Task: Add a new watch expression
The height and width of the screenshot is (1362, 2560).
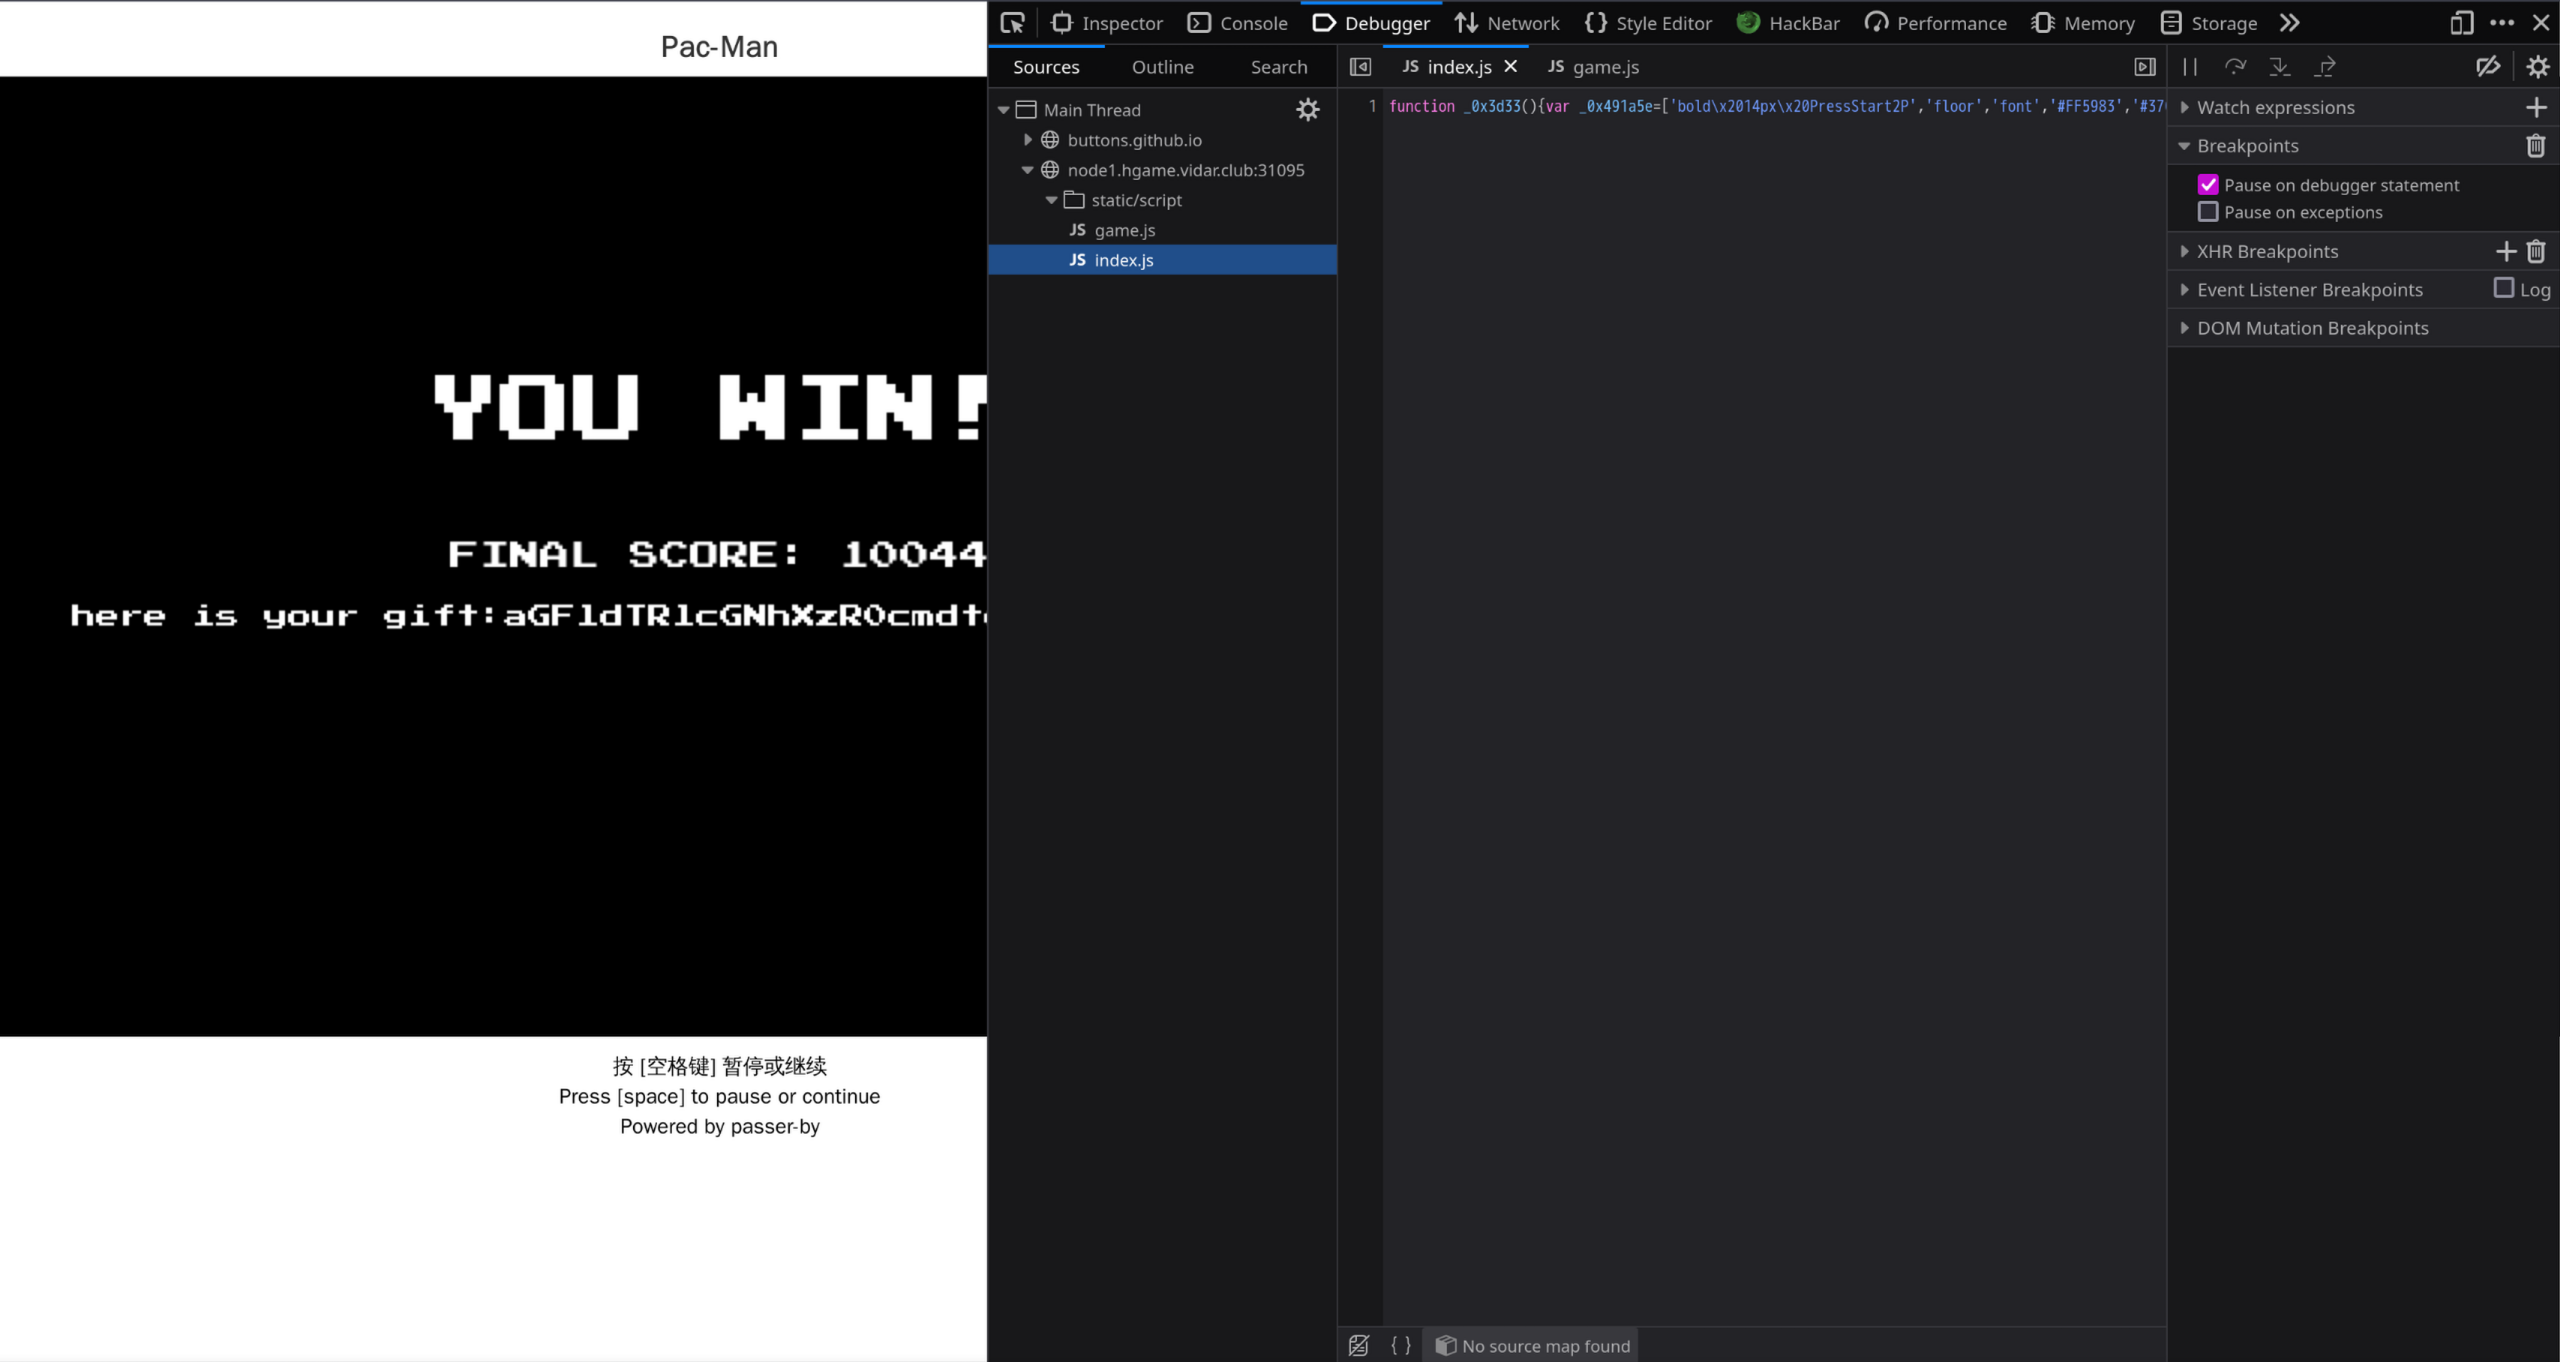Action: tap(2535, 107)
